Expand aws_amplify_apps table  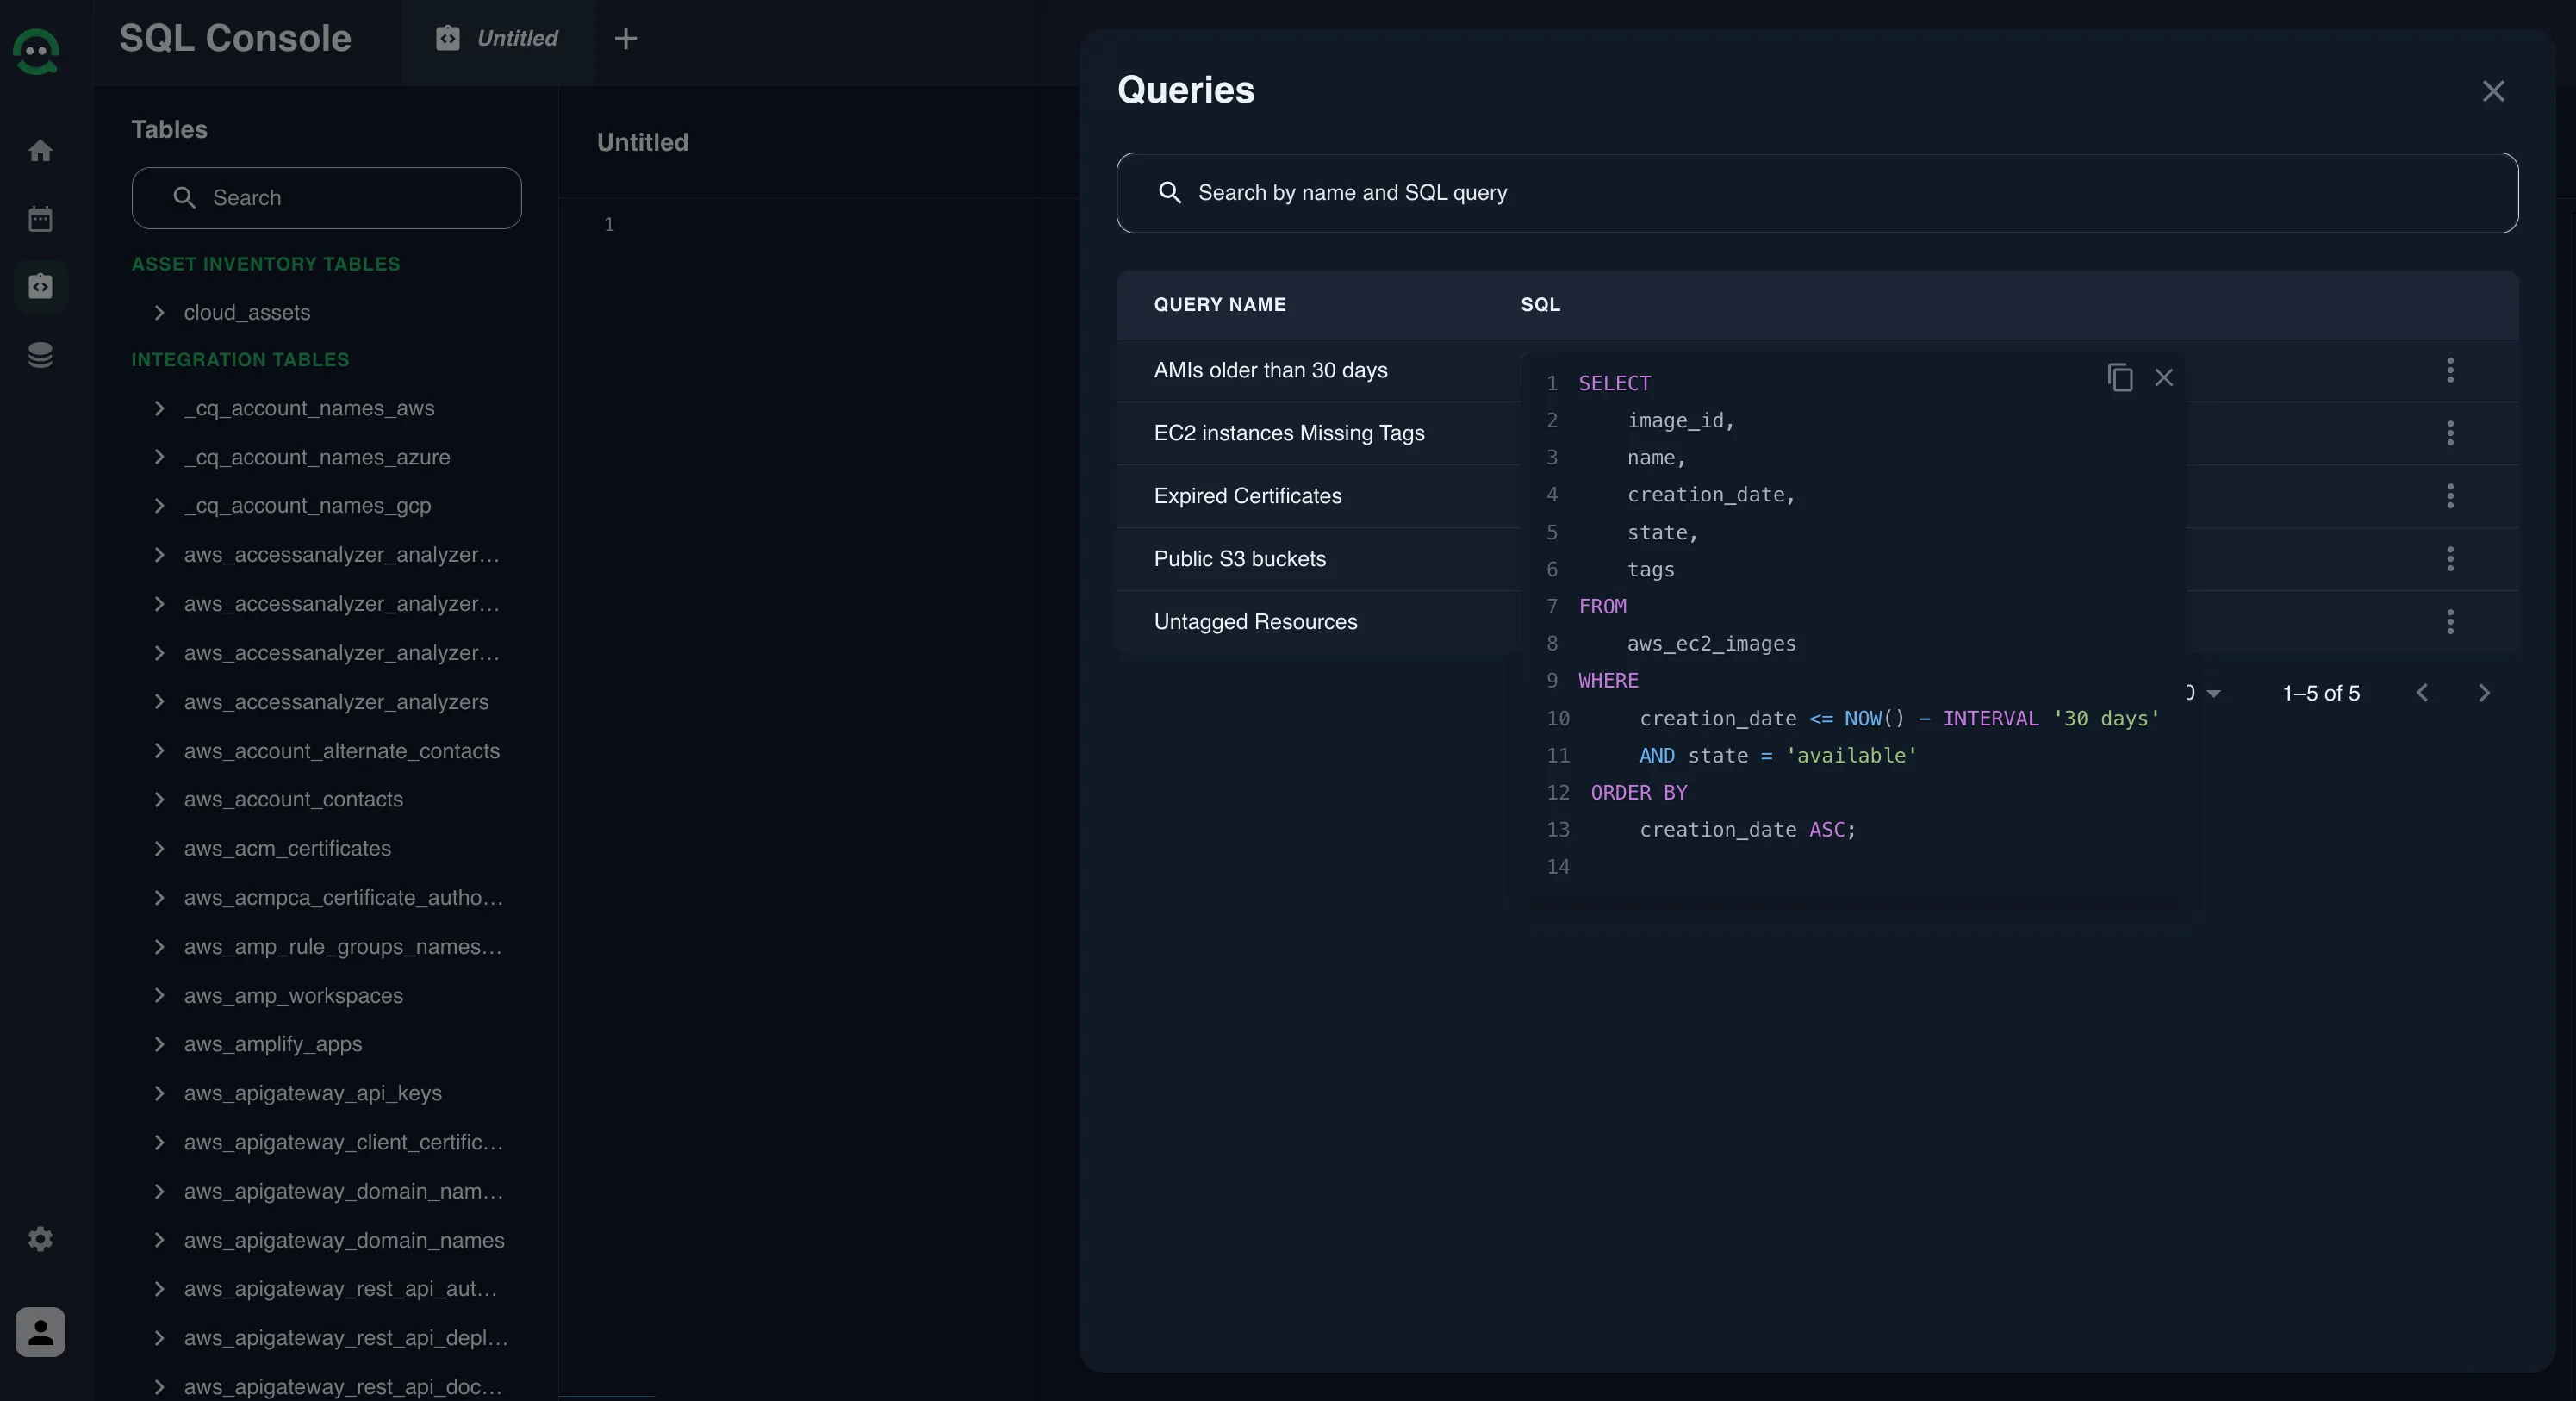159,1044
